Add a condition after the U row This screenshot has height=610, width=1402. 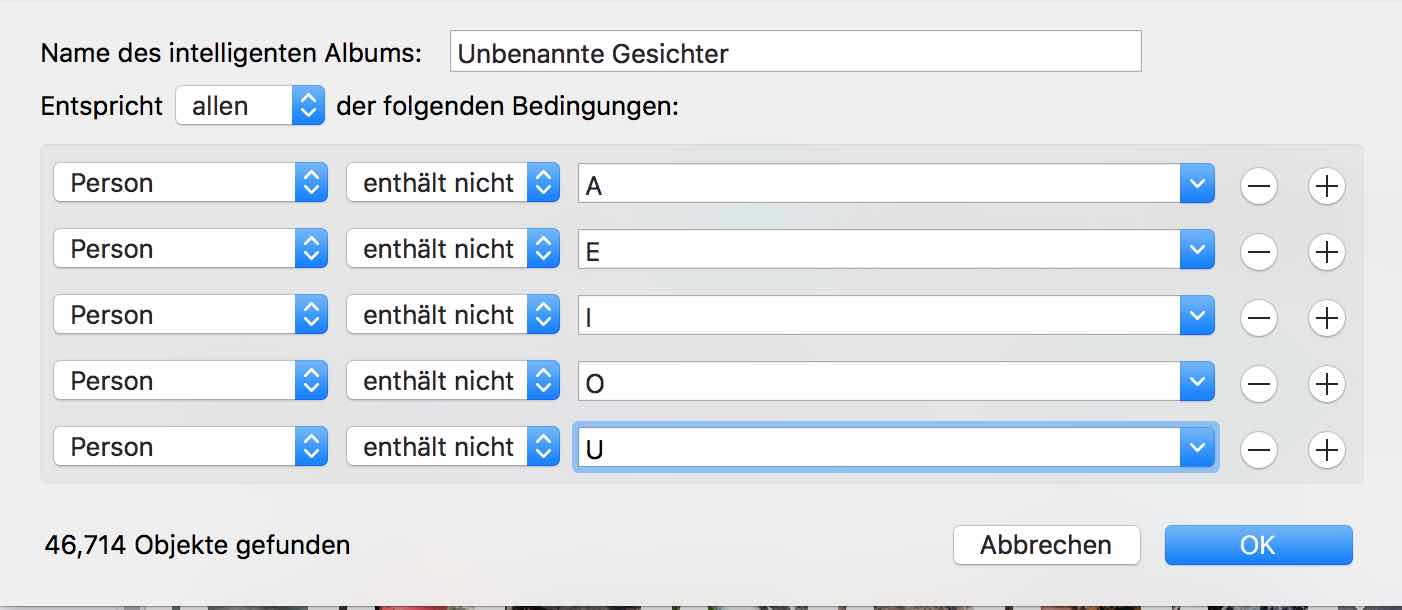click(x=1326, y=450)
